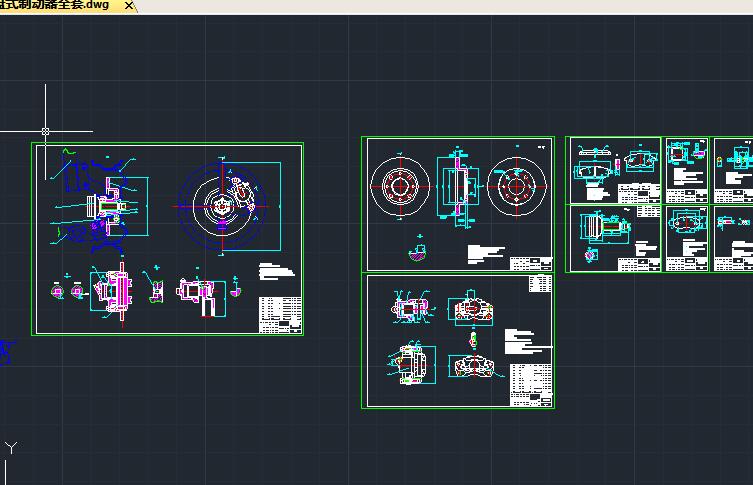Click the white notes text on assembly sheet
Viewport: 753px width, 485px height.
pos(276,271)
